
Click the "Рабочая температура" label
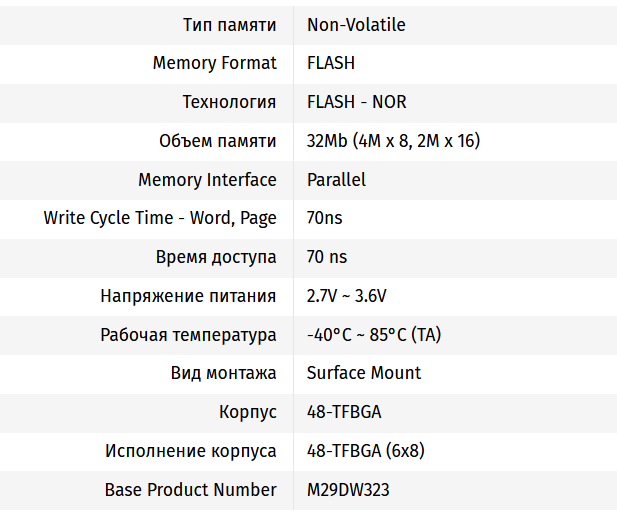pyautogui.click(x=188, y=335)
